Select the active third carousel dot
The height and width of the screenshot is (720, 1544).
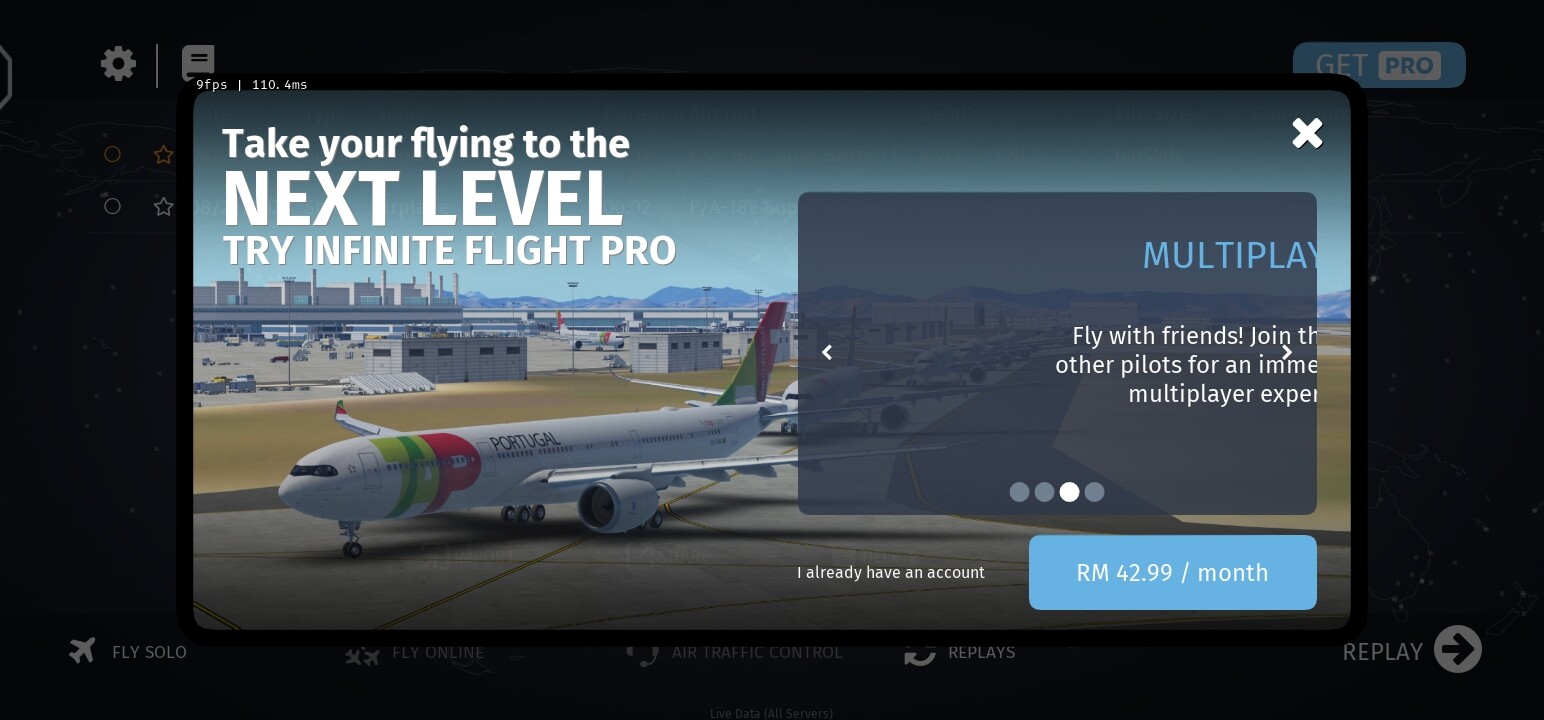(x=1069, y=492)
